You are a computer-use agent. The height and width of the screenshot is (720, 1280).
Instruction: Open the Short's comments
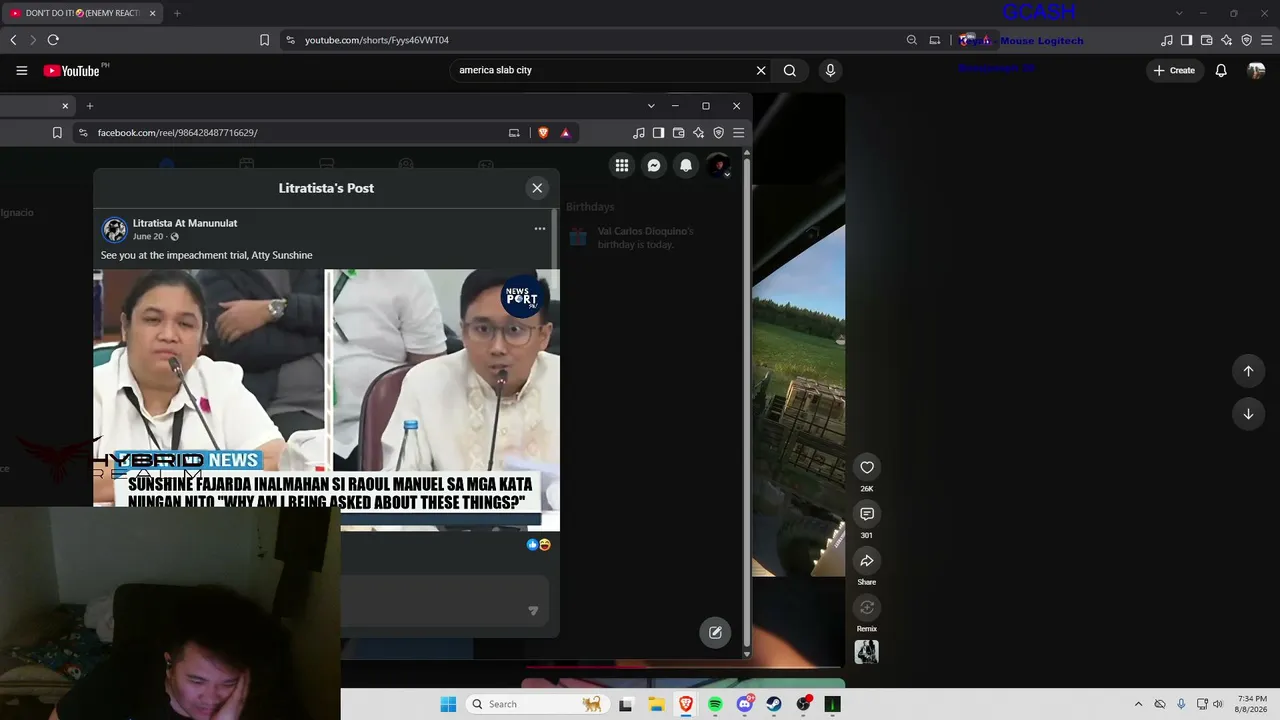(867, 514)
